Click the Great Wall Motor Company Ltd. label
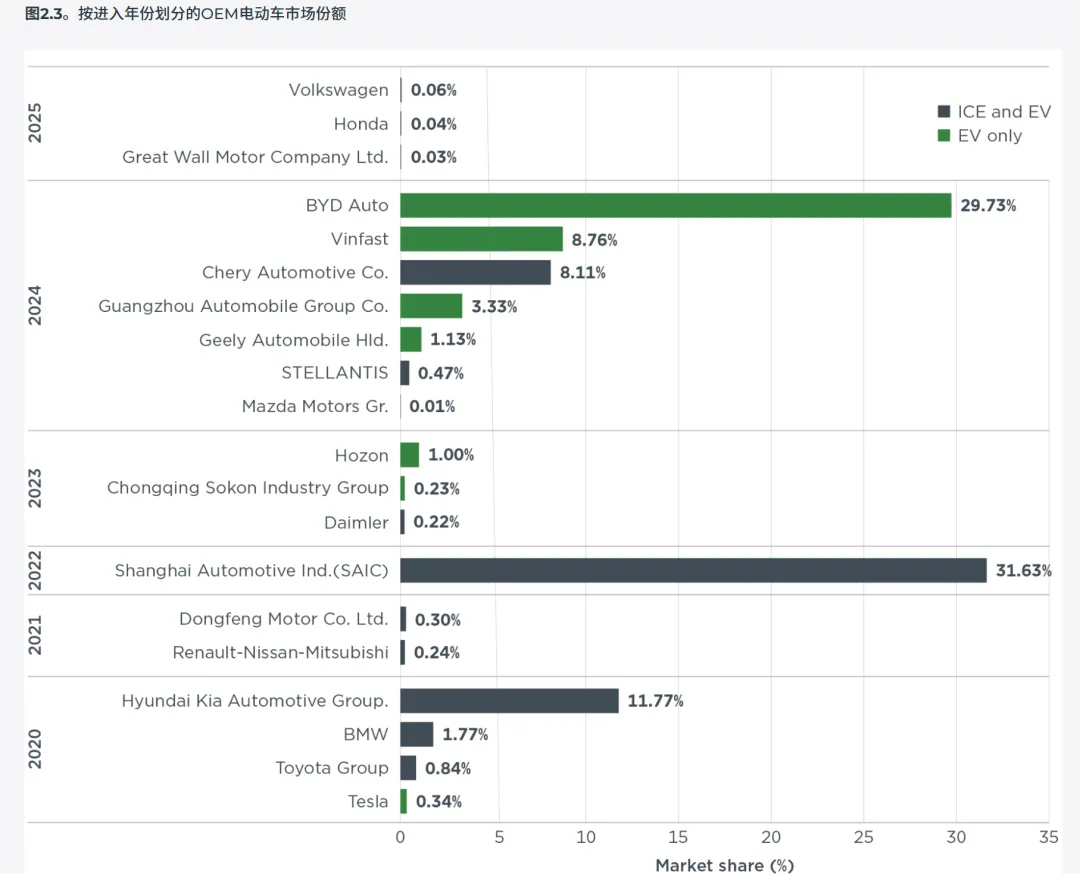 [x=256, y=158]
